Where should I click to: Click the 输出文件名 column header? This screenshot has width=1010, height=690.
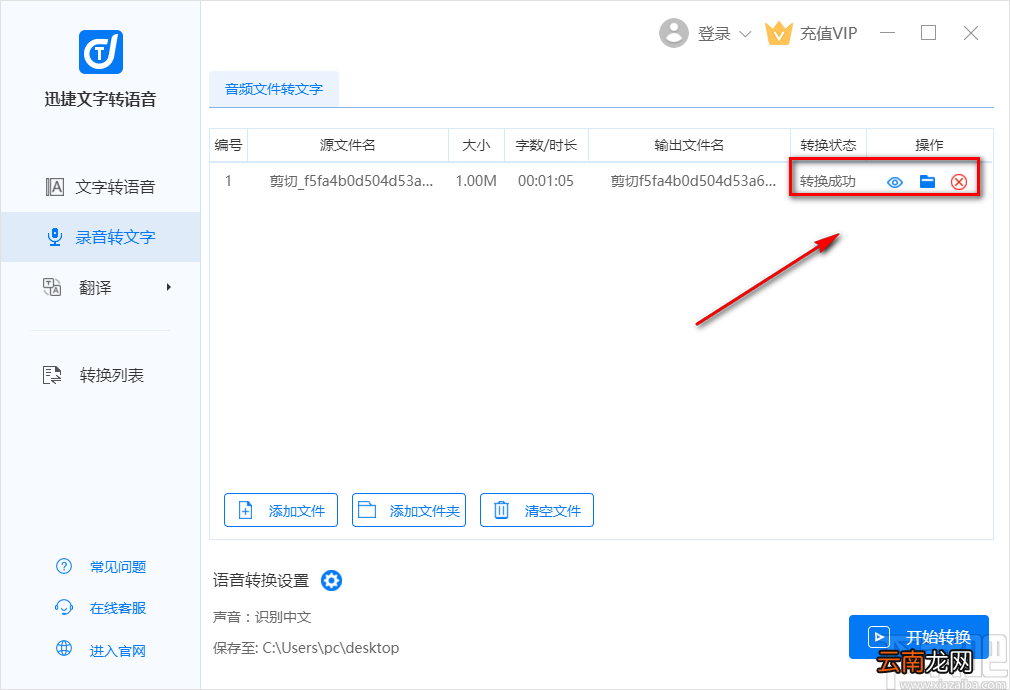click(689, 145)
